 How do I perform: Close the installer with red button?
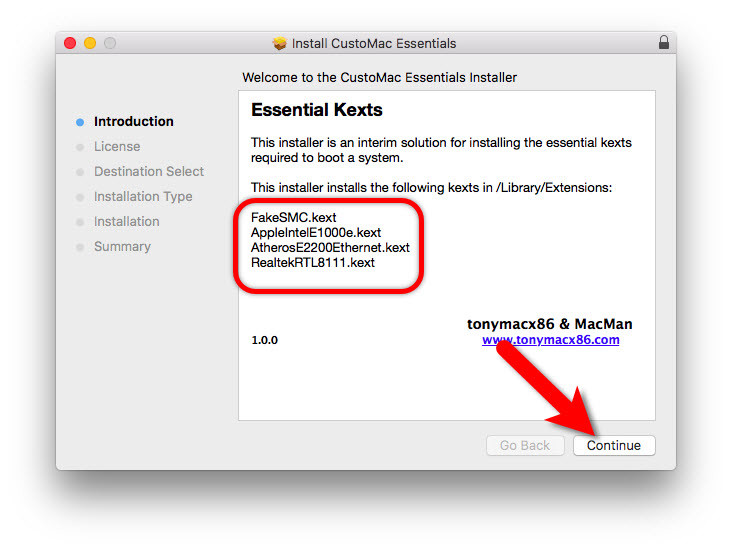[70, 43]
